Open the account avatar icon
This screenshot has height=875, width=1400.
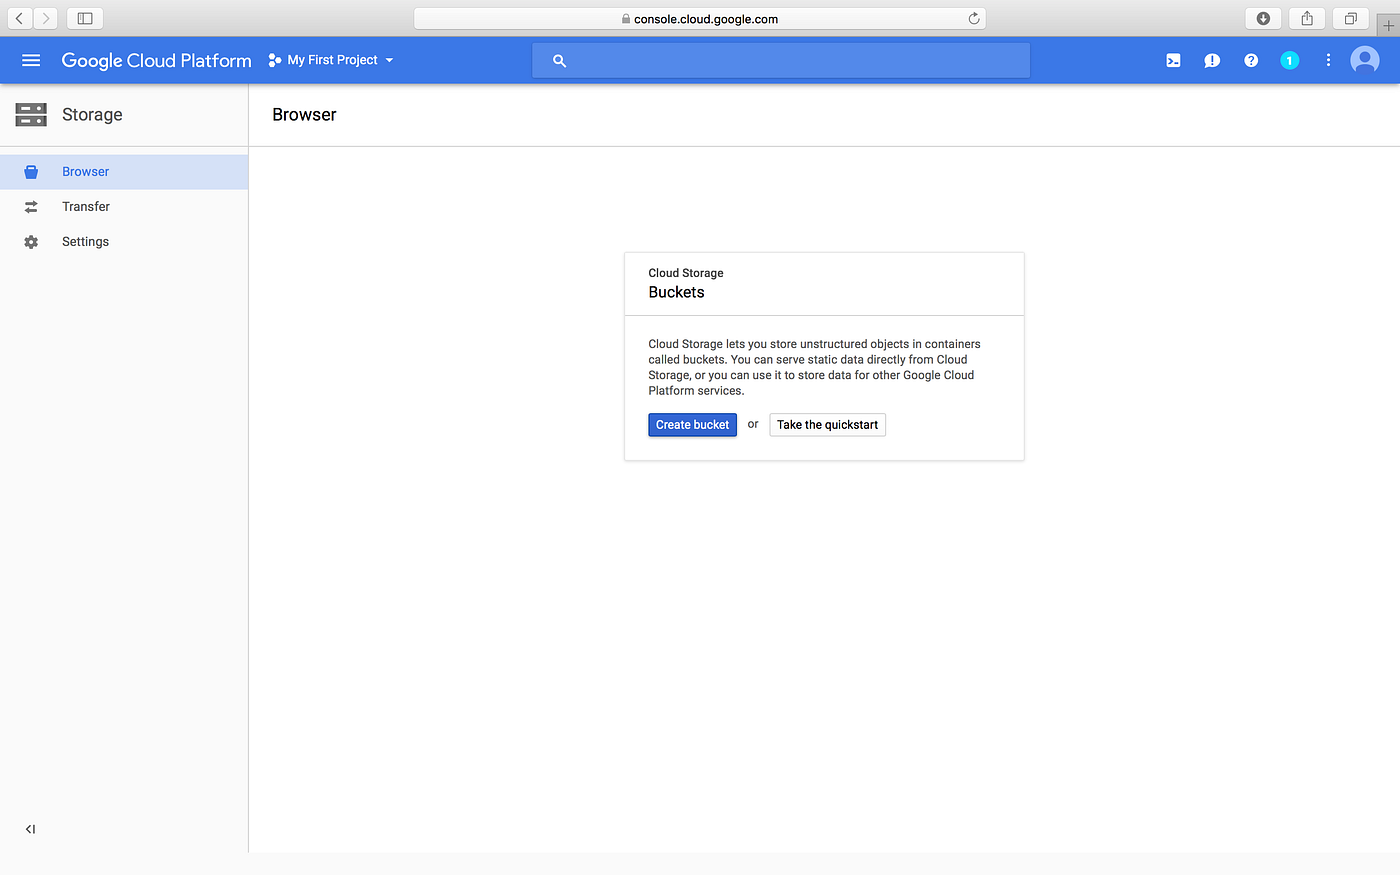click(x=1364, y=60)
